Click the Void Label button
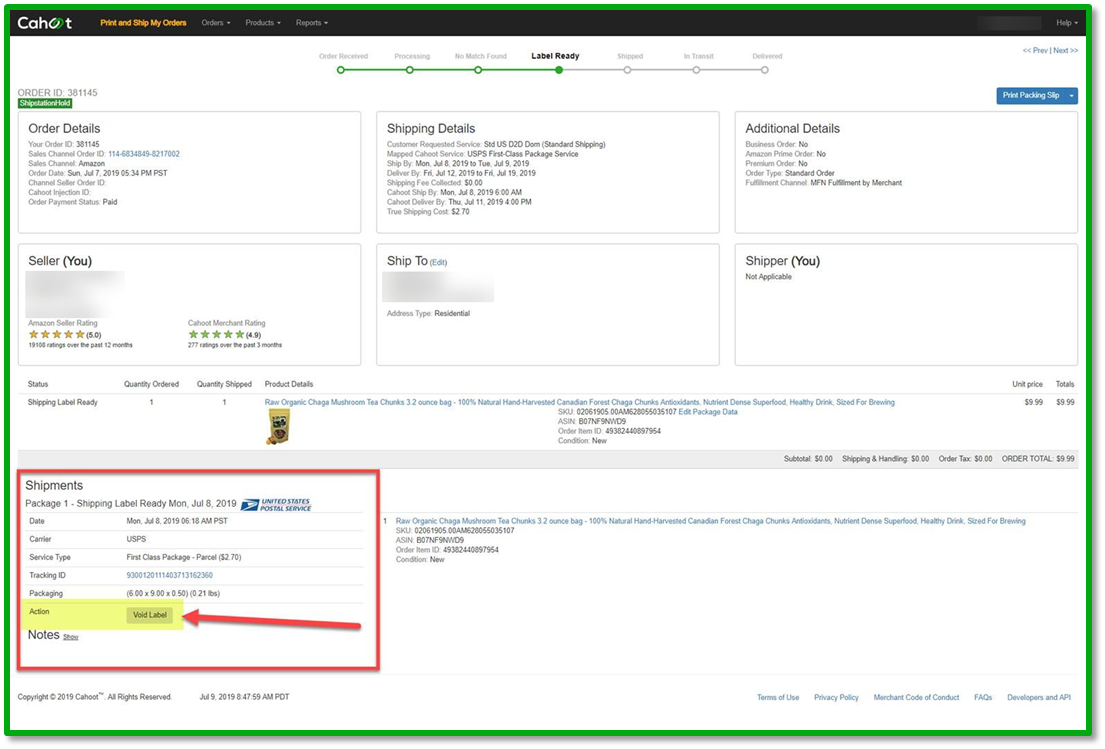 [149, 615]
